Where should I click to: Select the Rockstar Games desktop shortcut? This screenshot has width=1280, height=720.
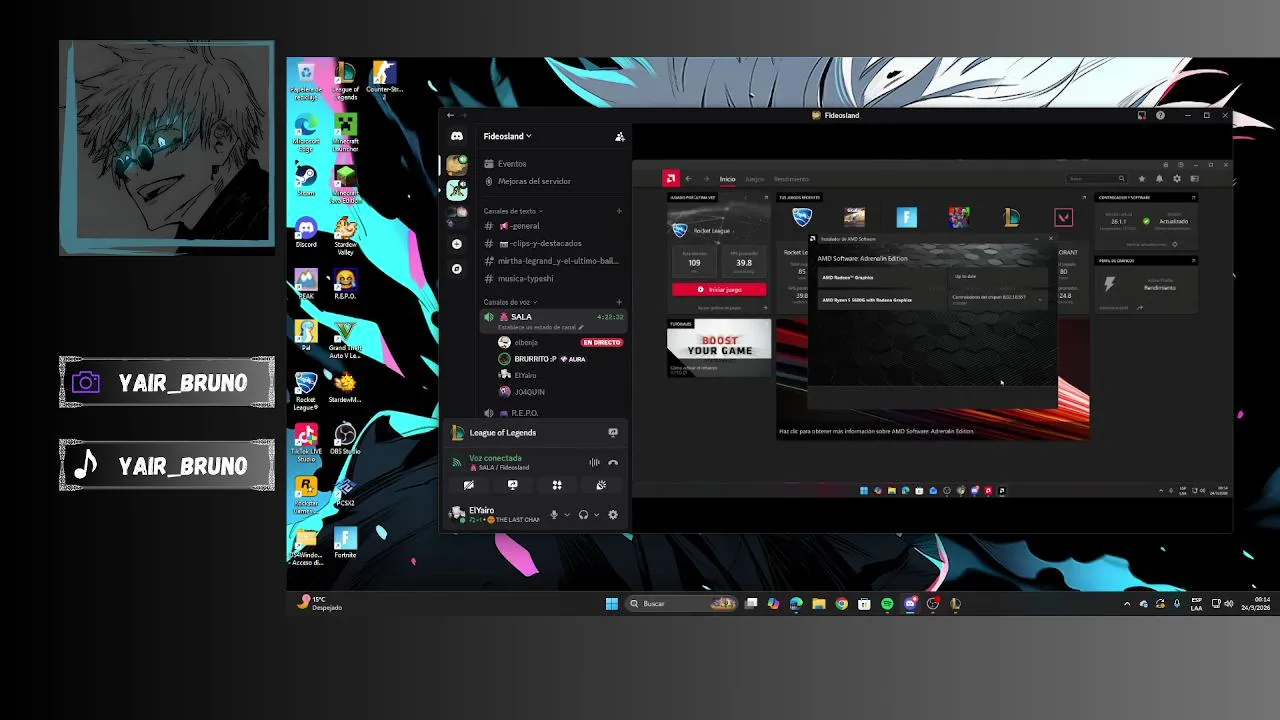point(306,495)
